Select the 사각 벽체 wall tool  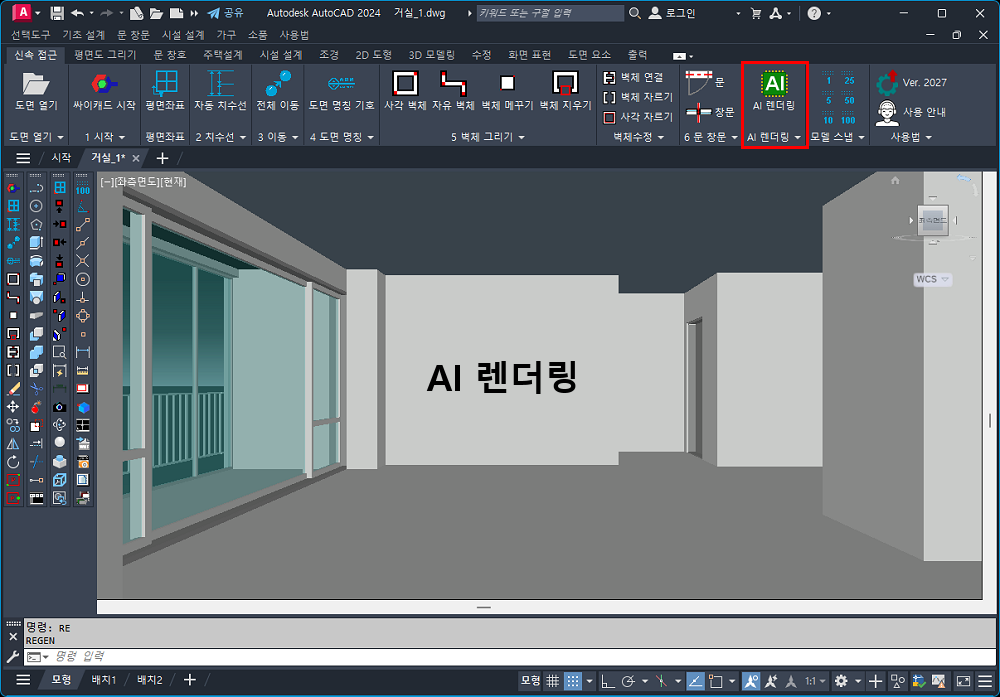click(x=405, y=85)
